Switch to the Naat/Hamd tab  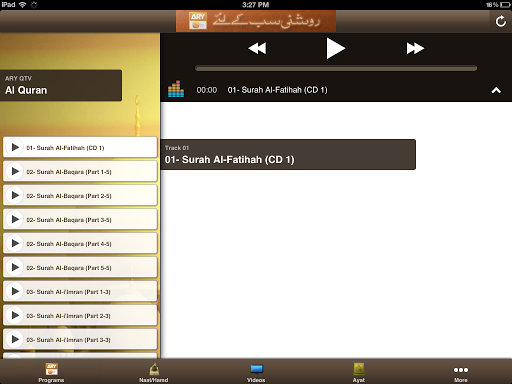click(x=154, y=373)
